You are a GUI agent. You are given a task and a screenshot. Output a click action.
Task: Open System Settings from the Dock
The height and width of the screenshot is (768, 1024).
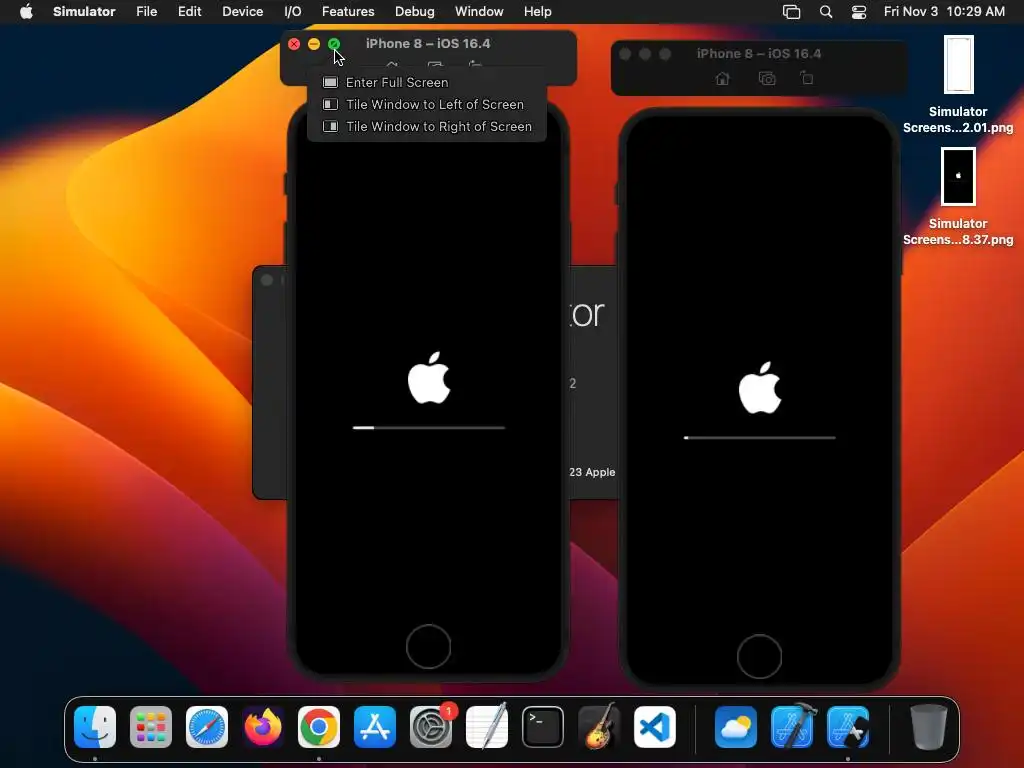click(x=431, y=727)
